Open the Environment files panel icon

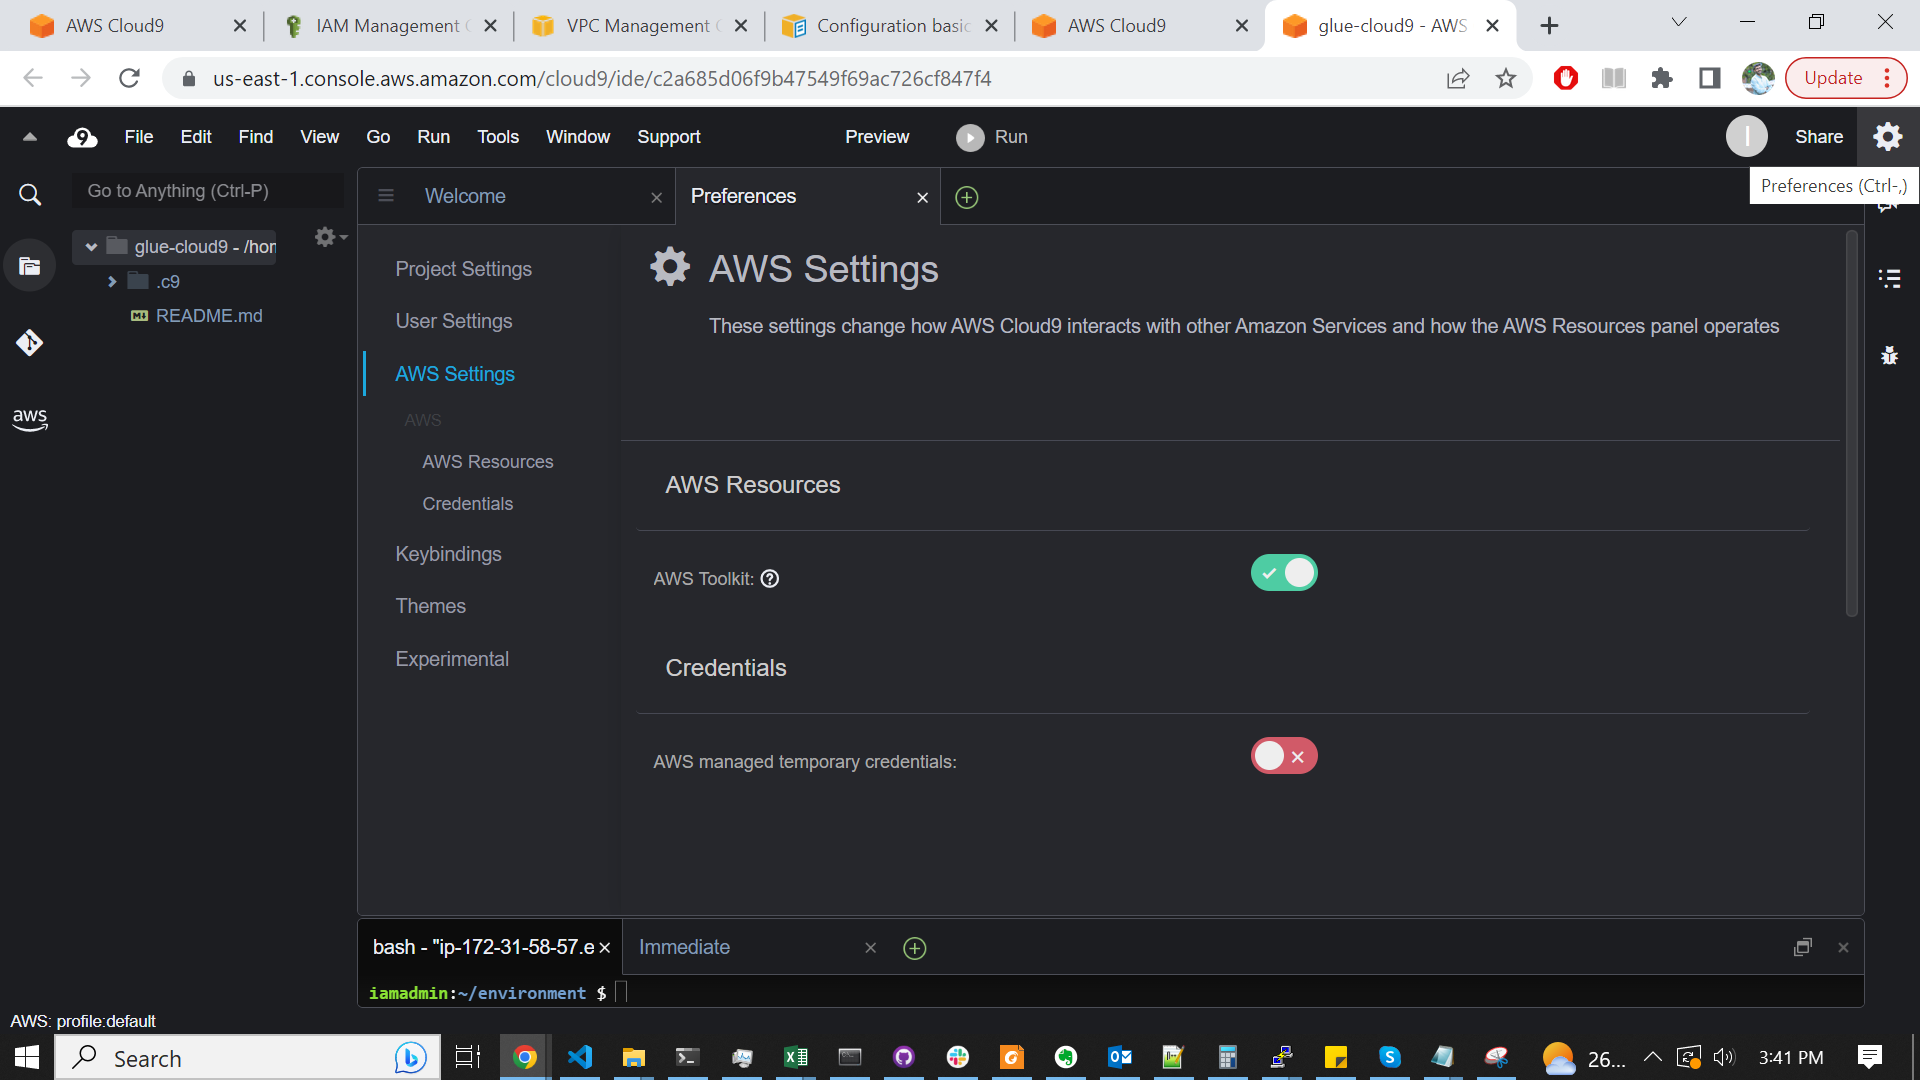pyautogui.click(x=30, y=266)
